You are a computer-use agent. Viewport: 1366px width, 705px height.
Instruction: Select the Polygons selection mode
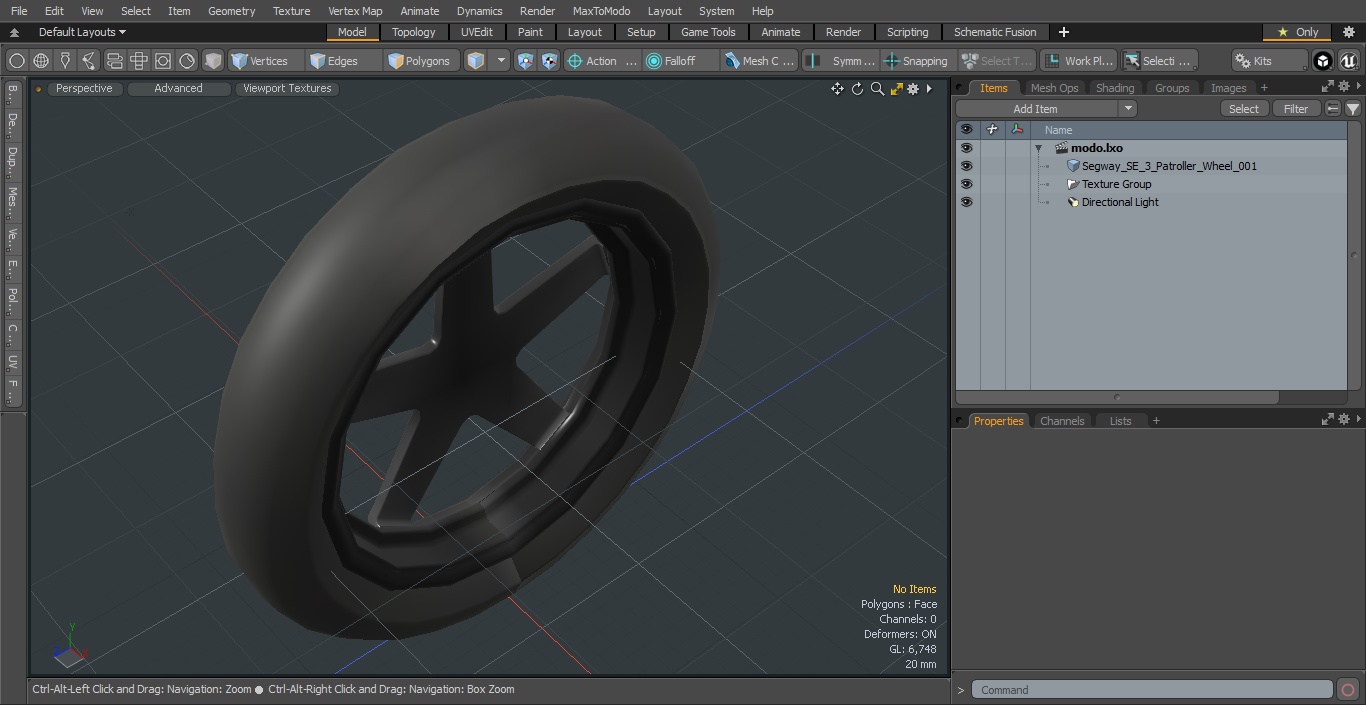pyautogui.click(x=420, y=61)
